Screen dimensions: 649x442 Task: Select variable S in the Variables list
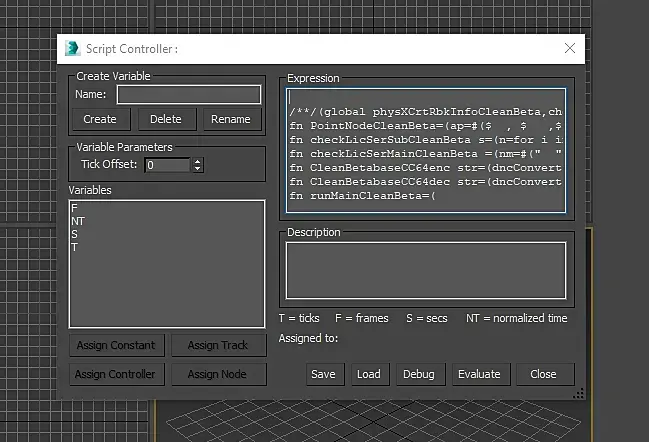pos(75,234)
